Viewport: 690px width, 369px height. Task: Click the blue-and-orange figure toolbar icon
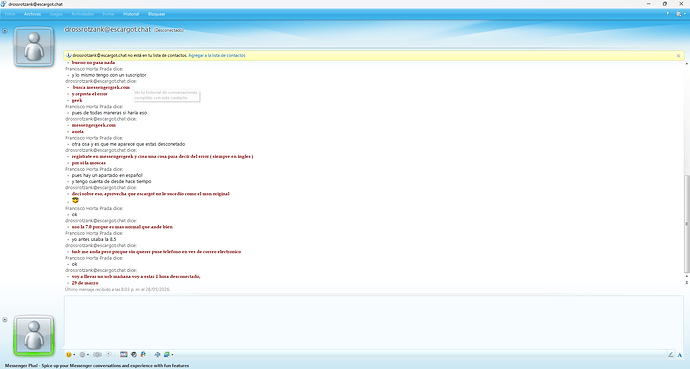click(x=143, y=354)
